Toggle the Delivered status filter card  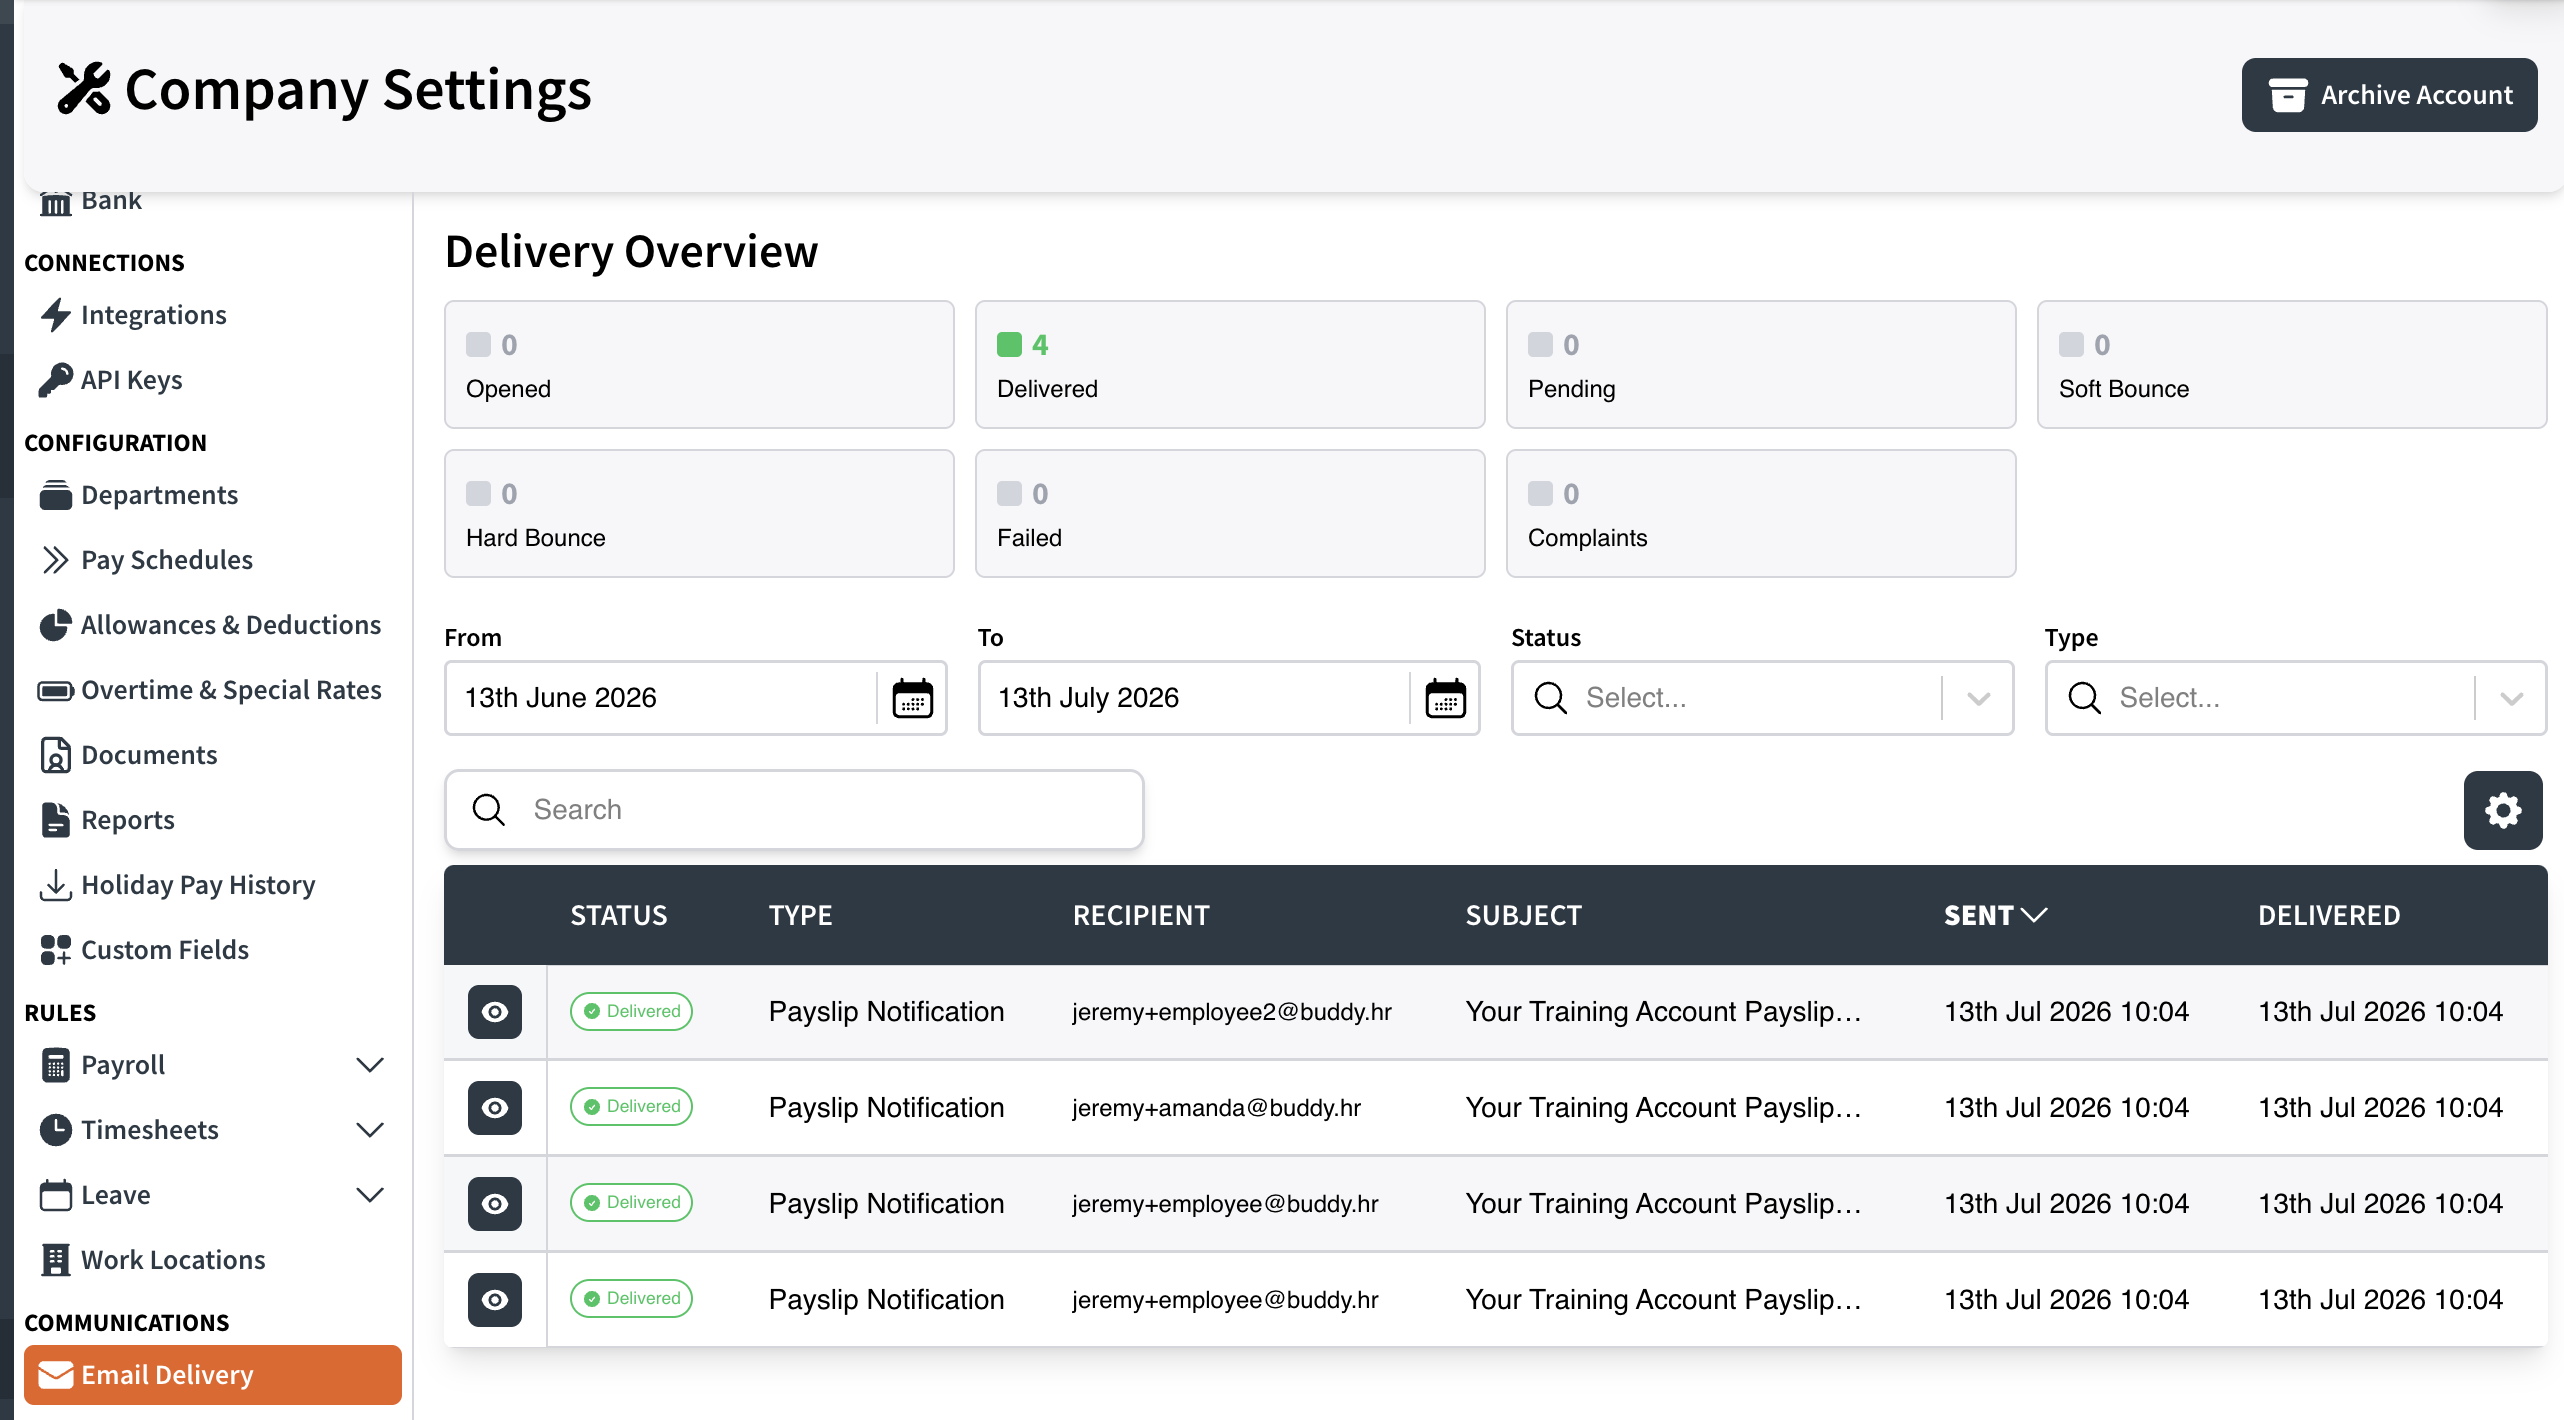[1230, 365]
